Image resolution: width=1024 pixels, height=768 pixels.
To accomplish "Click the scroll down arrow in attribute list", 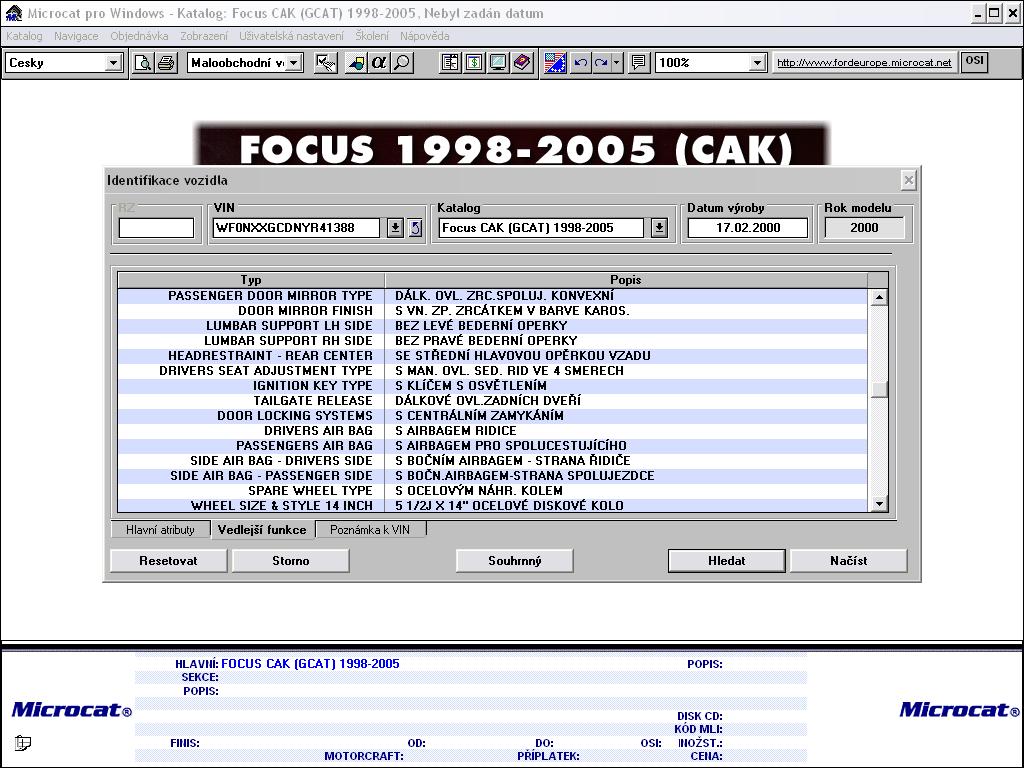I will tap(879, 505).
